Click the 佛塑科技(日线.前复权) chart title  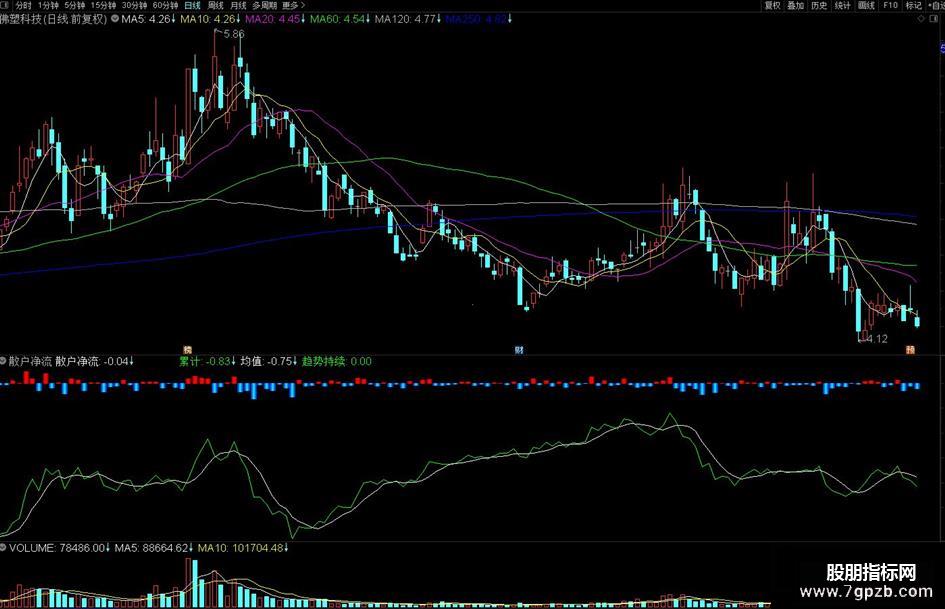[x=54, y=19]
